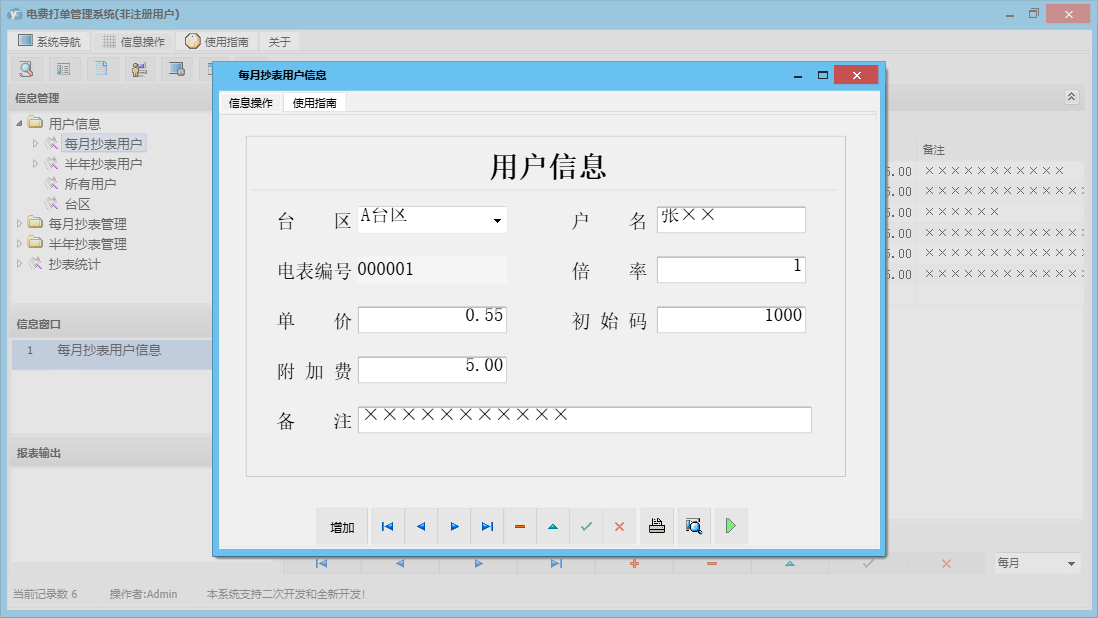Image resolution: width=1098 pixels, height=618 pixels.
Task: Open print preview icon in user info dialog
Action: click(694, 526)
